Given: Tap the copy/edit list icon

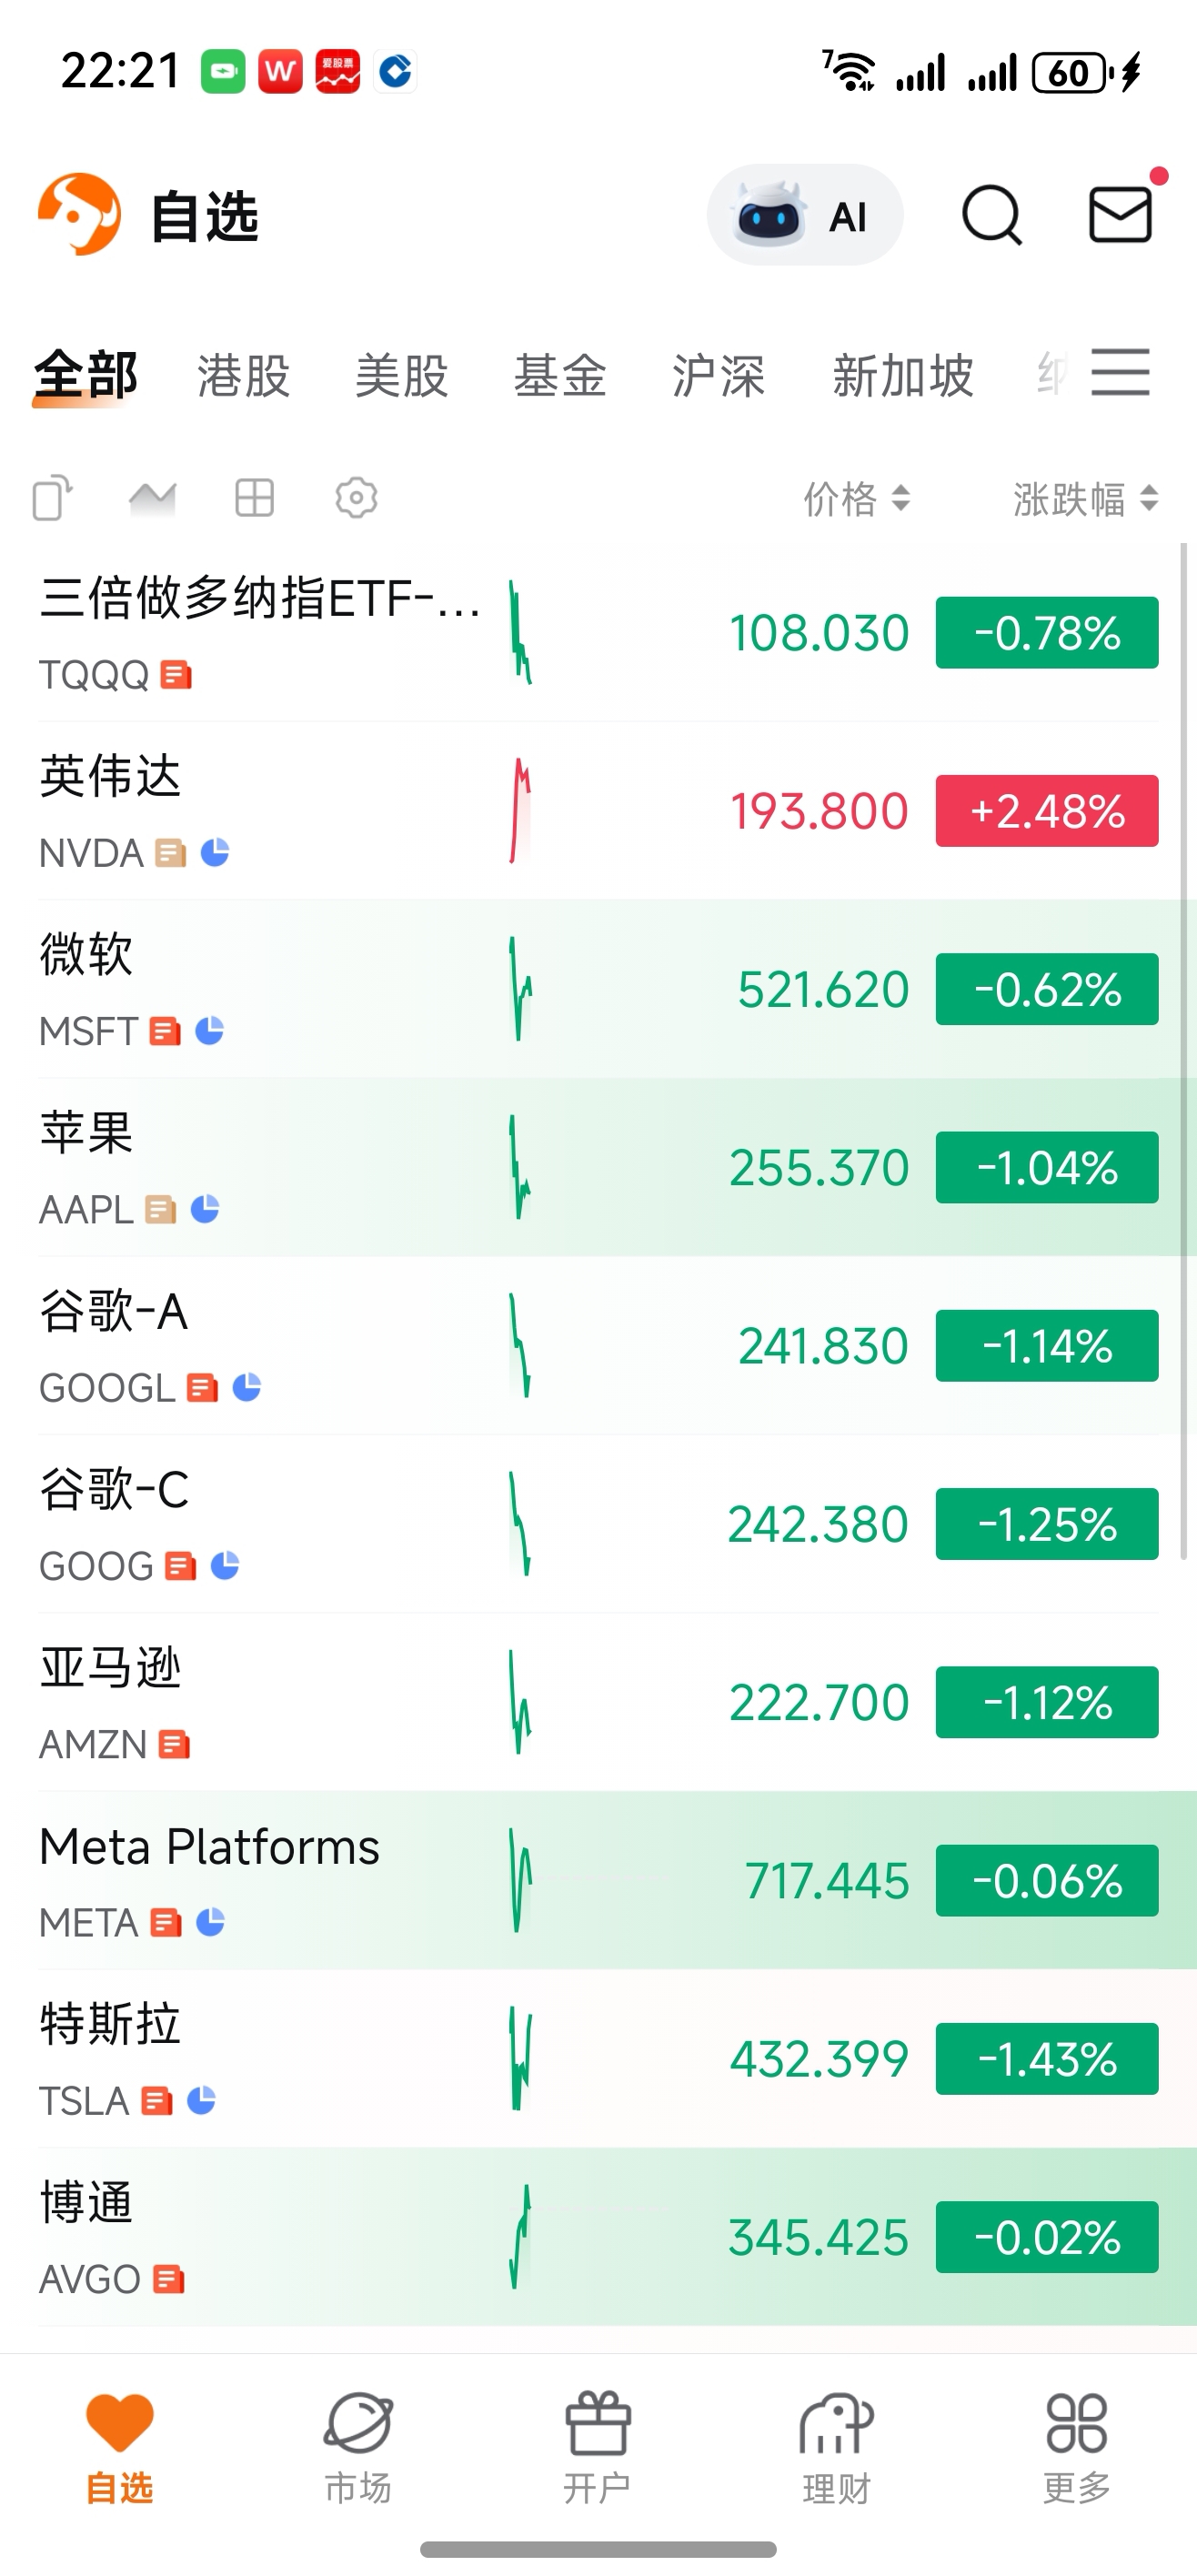Looking at the screenshot, I should [x=53, y=497].
